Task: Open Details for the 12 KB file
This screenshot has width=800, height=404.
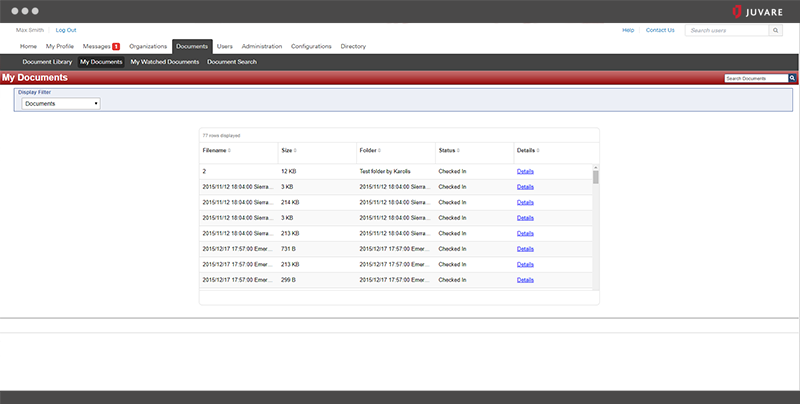Action: click(x=525, y=171)
